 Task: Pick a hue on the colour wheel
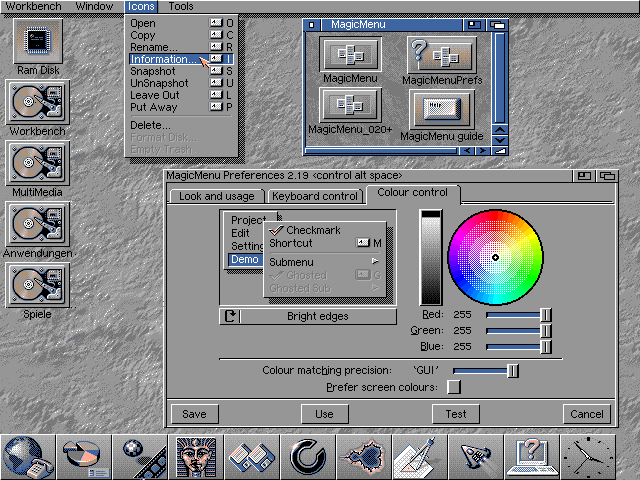pyautogui.click(x=495, y=257)
